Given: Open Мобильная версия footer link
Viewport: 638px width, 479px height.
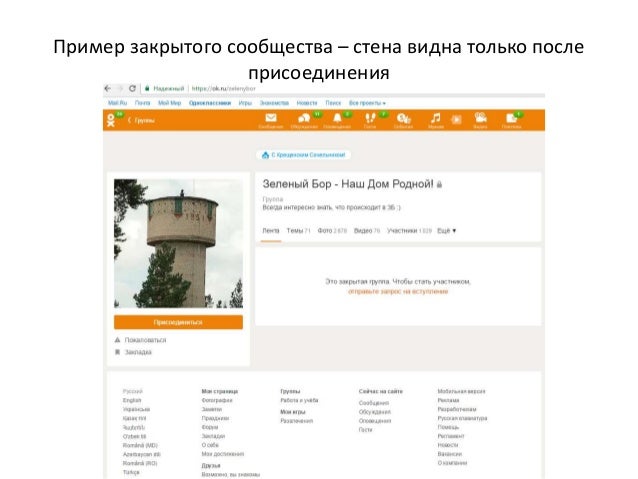Looking at the screenshot, I should point(461,391).
